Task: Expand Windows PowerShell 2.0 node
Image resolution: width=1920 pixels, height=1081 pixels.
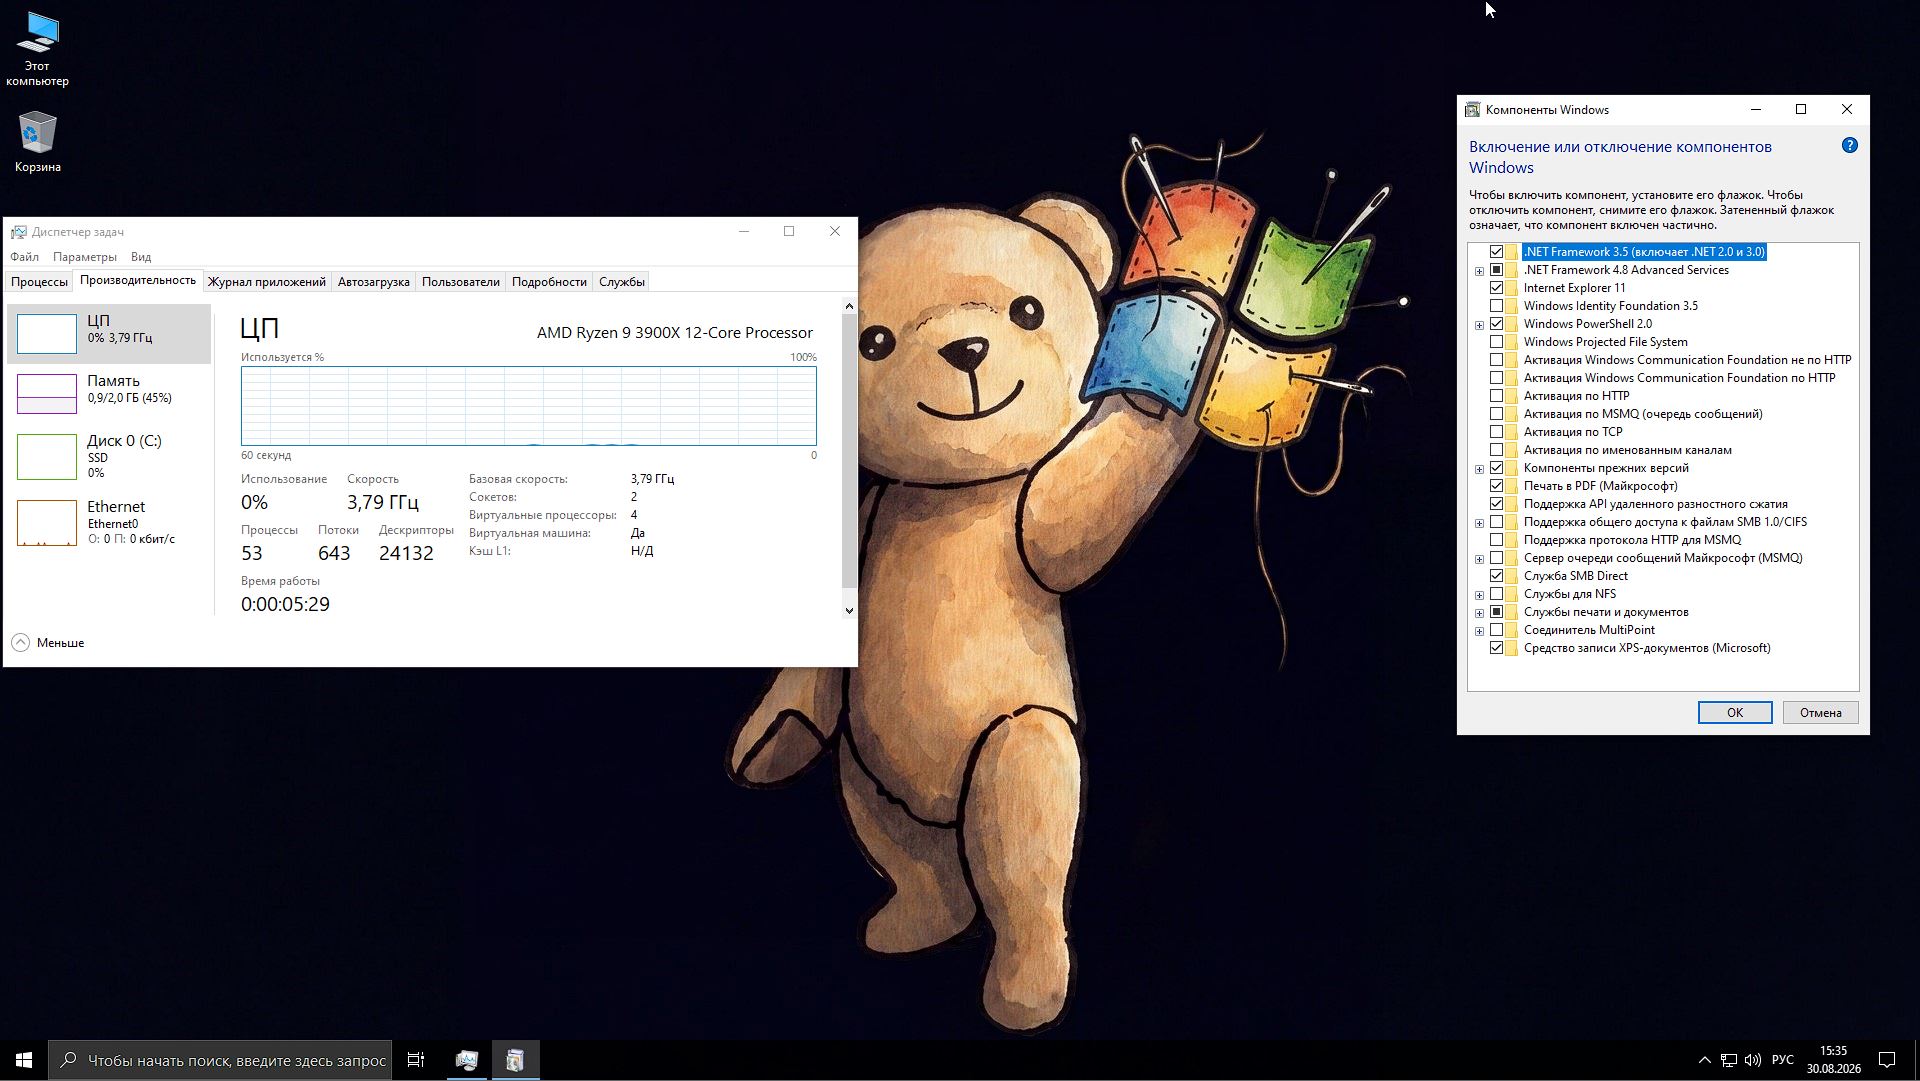Action: 1479,325
